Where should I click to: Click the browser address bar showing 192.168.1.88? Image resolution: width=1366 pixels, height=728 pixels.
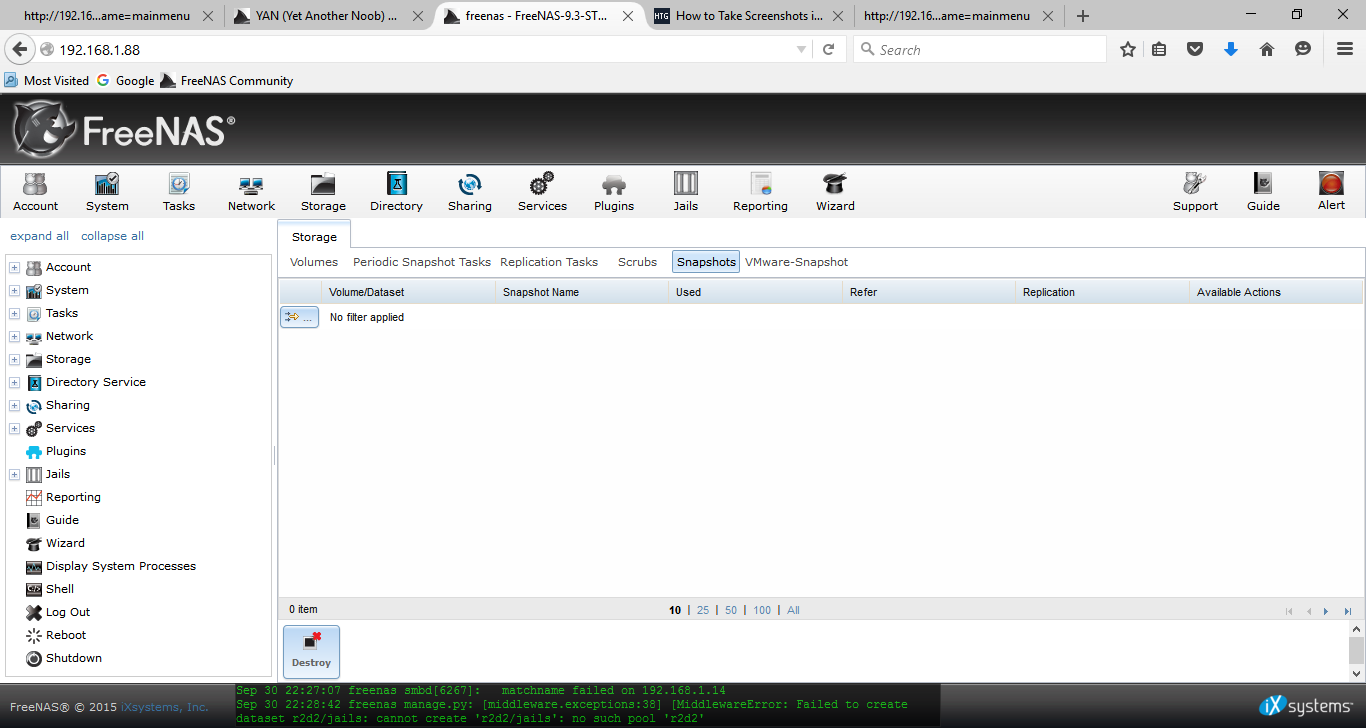point(425,50)
